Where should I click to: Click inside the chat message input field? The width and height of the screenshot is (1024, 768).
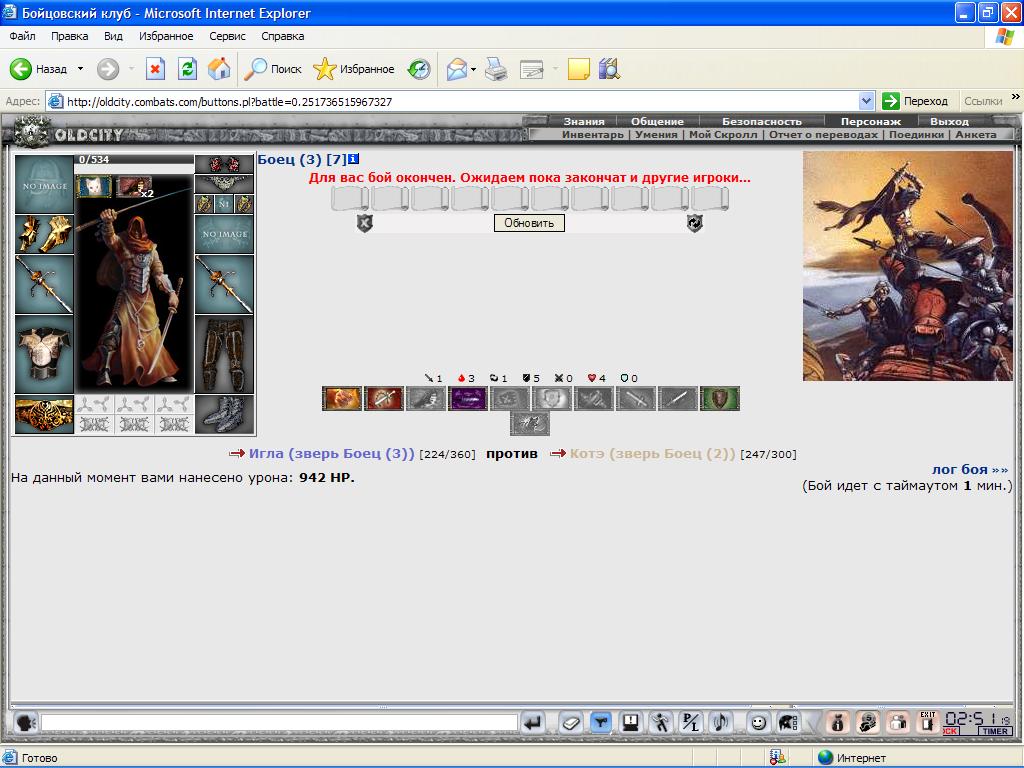(x=279, y=722)
